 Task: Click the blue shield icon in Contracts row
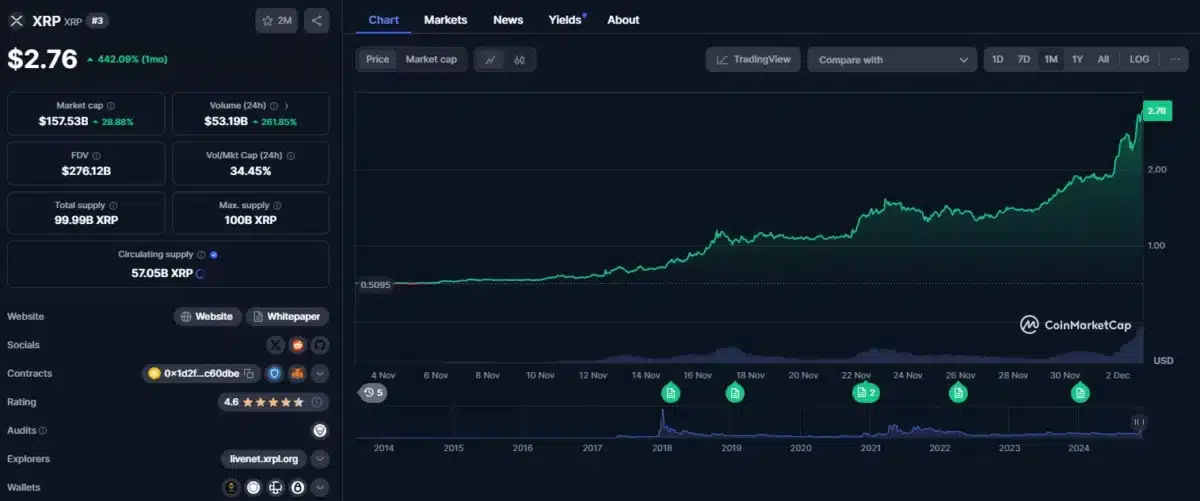pos(275,373)
